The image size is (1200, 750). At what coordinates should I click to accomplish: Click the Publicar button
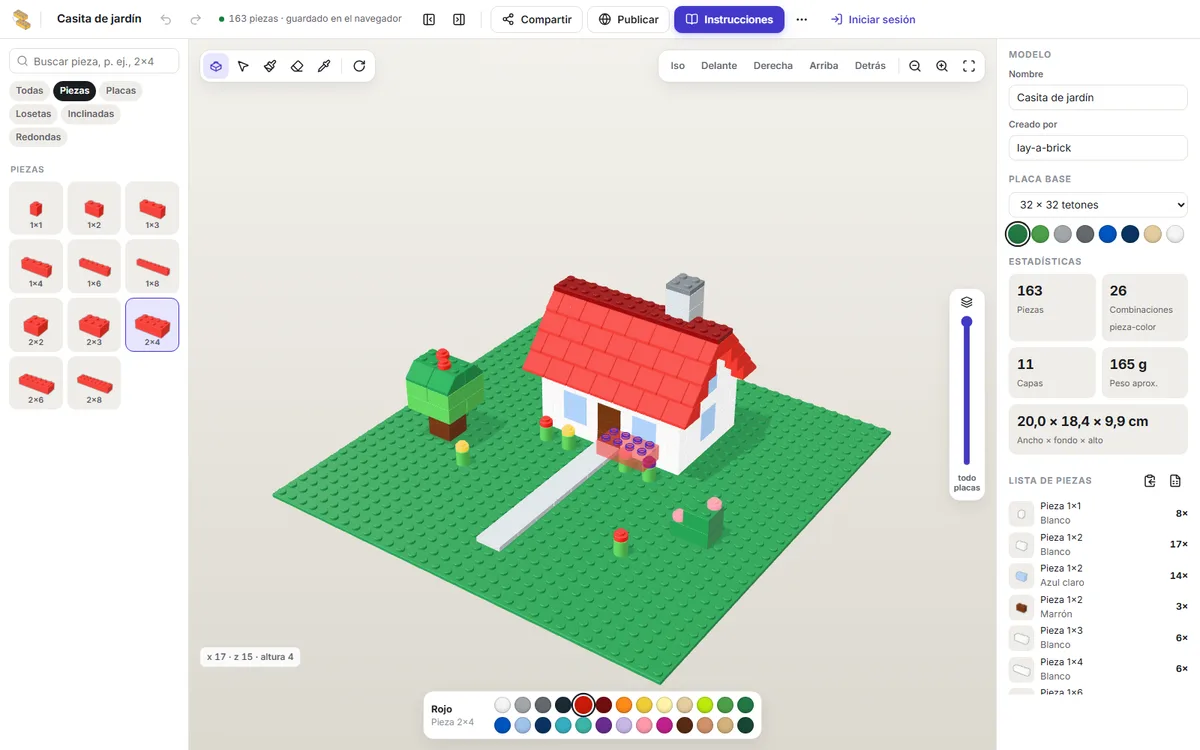tap(628, 19)
